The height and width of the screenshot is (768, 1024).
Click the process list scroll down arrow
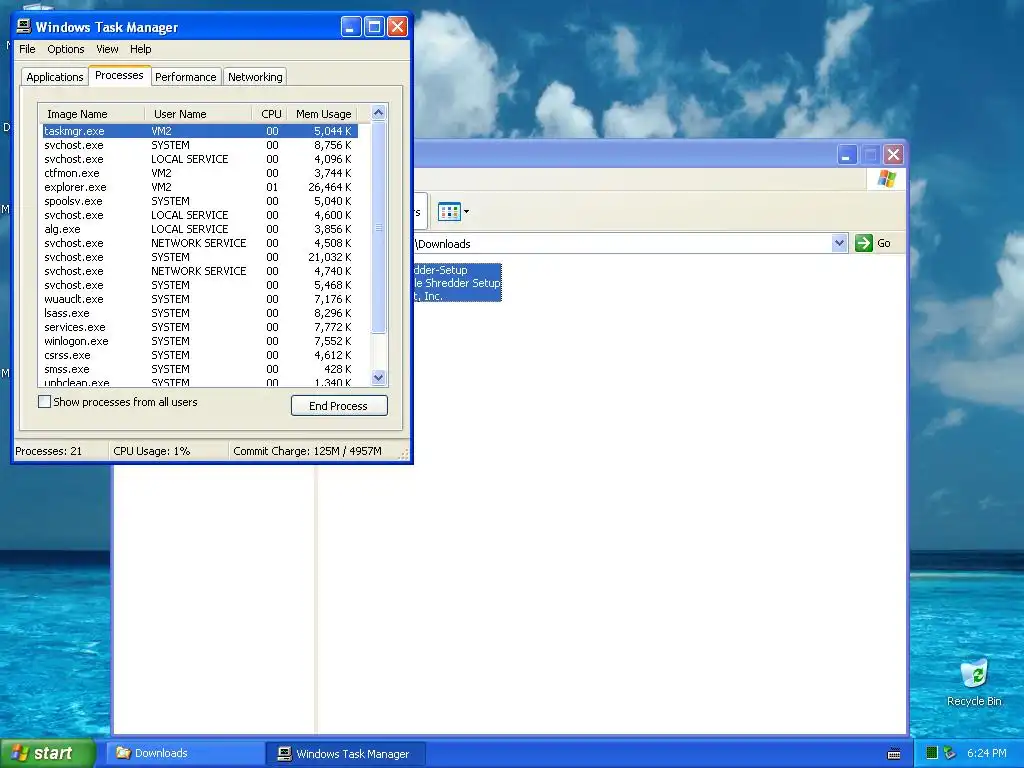coord(378,377)
